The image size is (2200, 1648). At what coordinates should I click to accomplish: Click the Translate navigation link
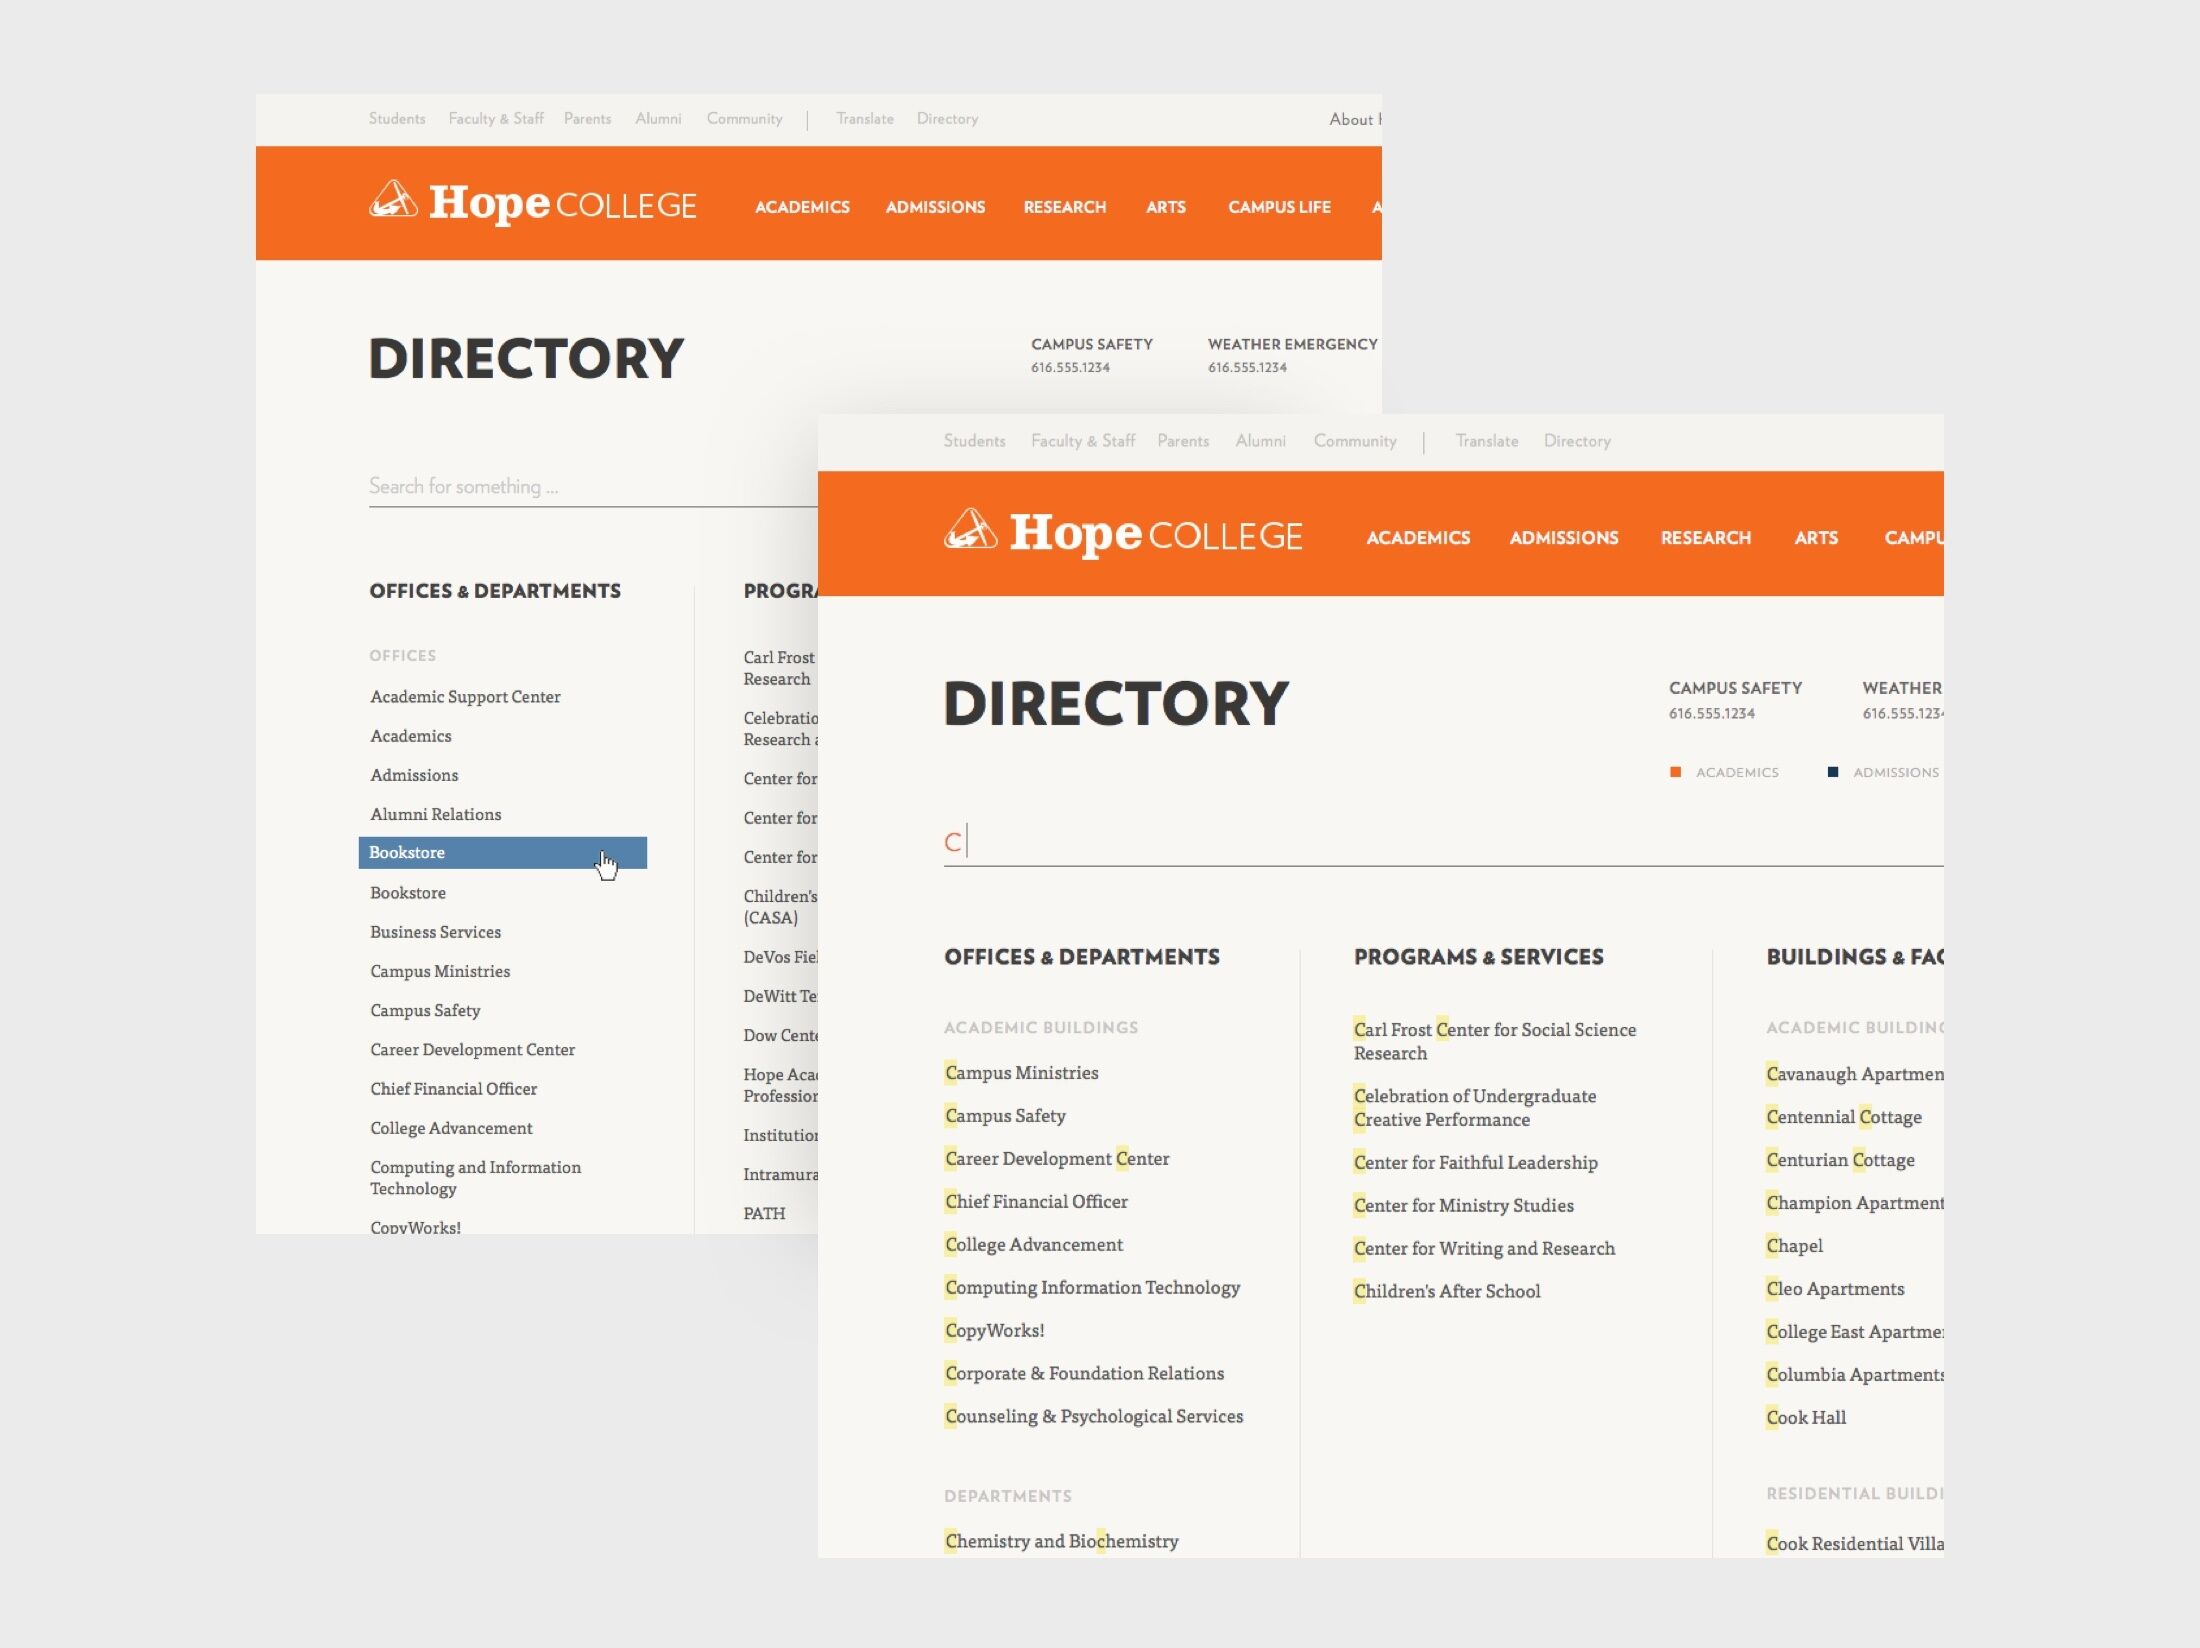click(865, 118)
